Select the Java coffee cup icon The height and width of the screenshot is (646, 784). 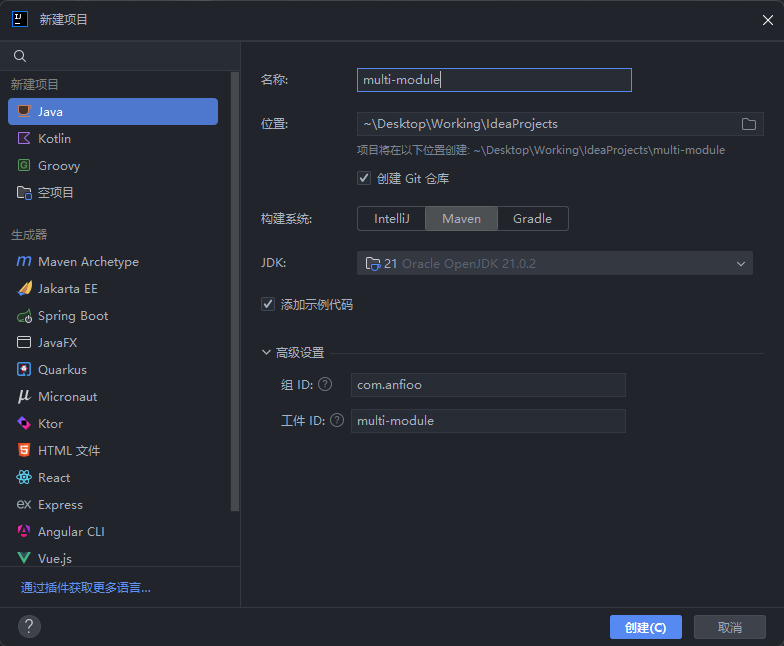click(24, 111)
